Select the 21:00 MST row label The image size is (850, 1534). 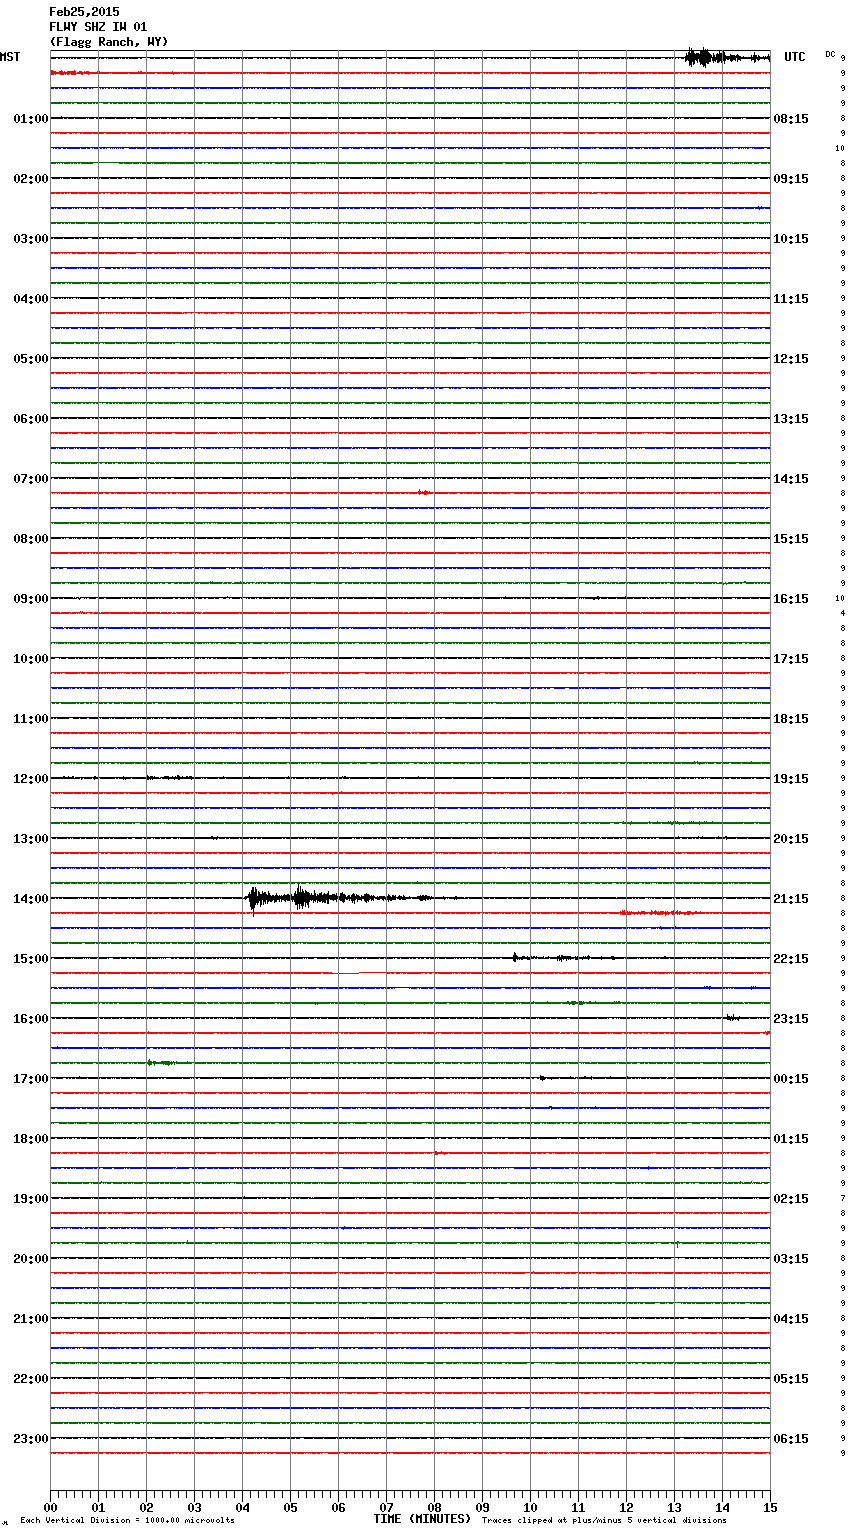(31, 1319)
